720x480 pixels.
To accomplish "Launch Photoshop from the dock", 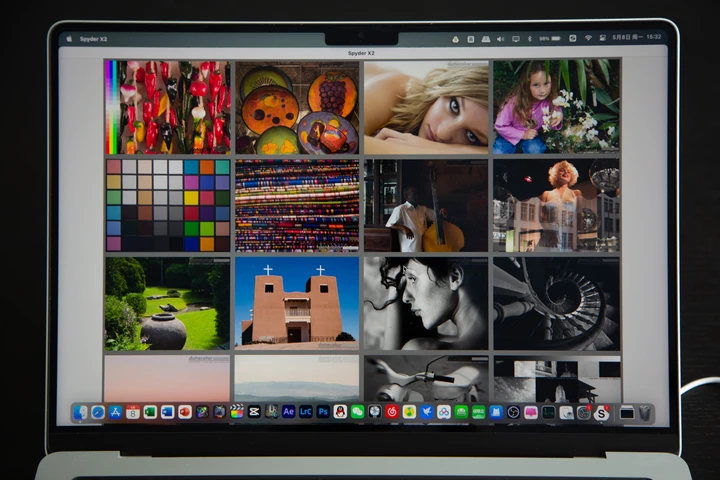I will coord(323,412).
